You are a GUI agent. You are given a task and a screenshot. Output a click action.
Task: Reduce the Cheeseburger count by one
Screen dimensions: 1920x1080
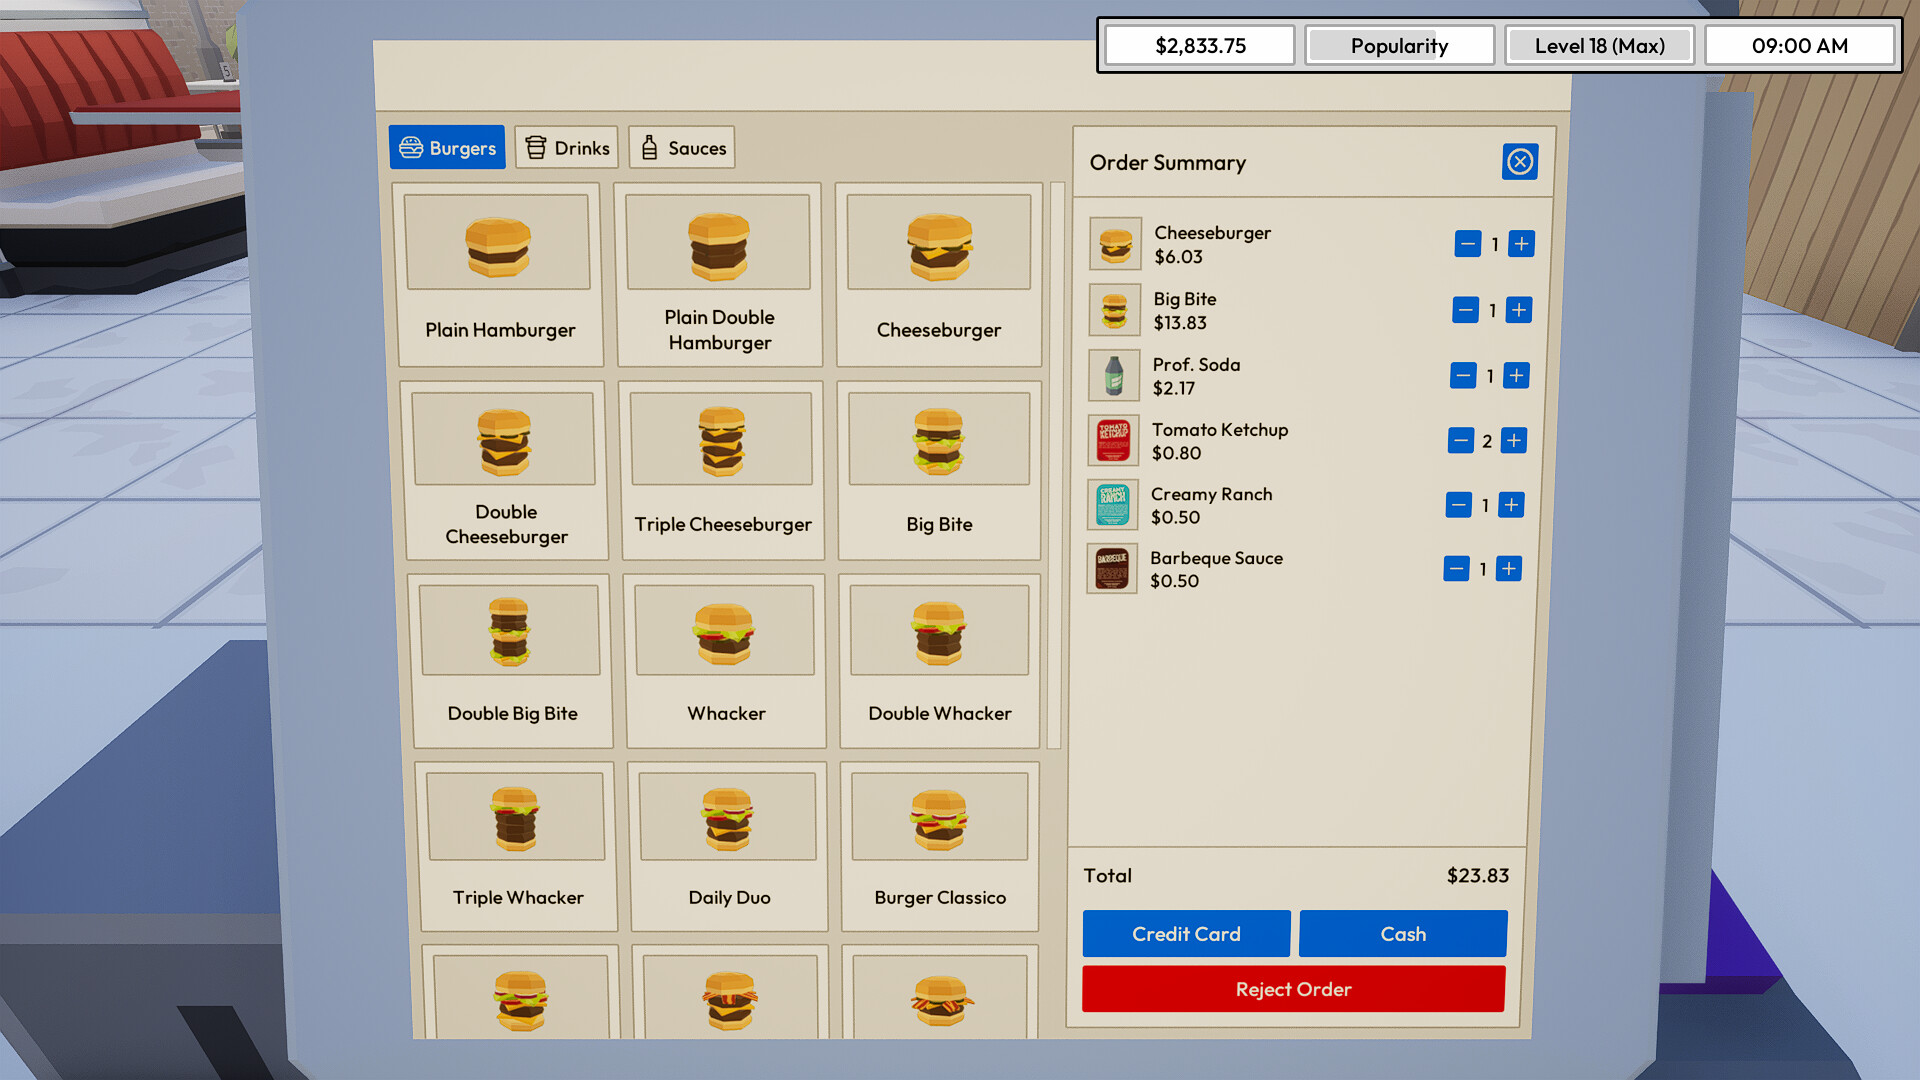(x=1467, y=243)
